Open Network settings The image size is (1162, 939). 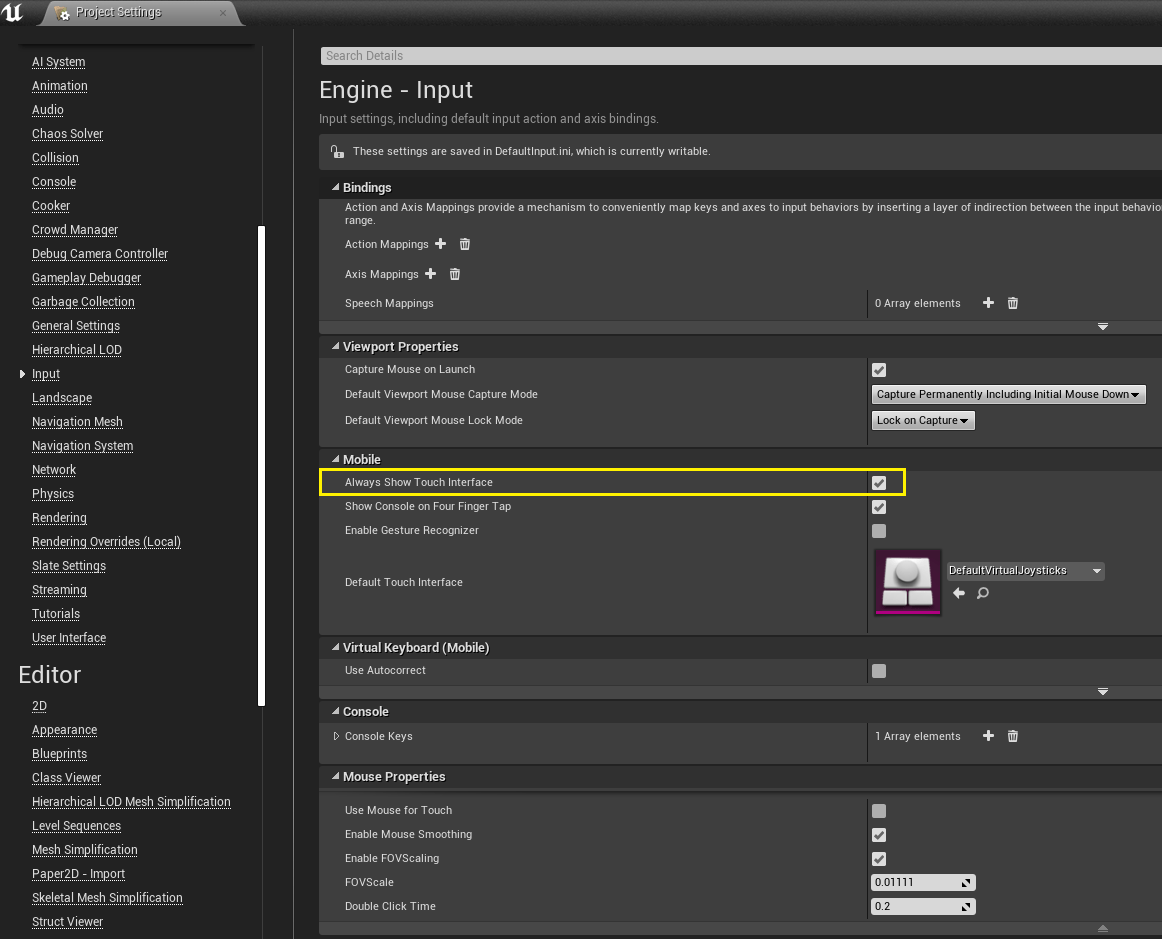tap(54, 470)
